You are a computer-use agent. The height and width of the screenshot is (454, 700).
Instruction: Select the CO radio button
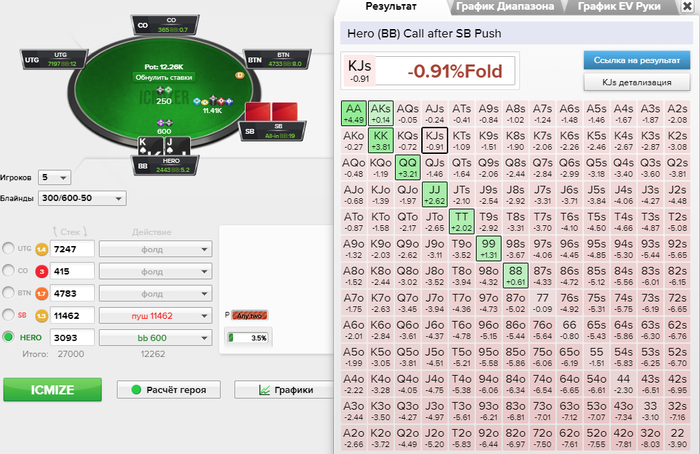8,271
